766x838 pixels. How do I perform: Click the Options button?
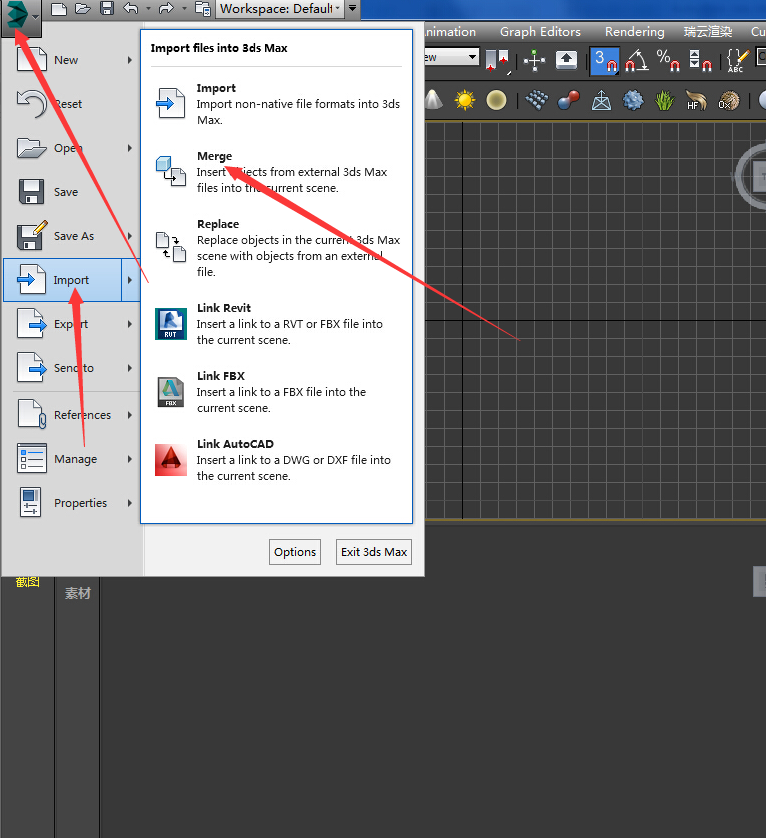point(295,552)
